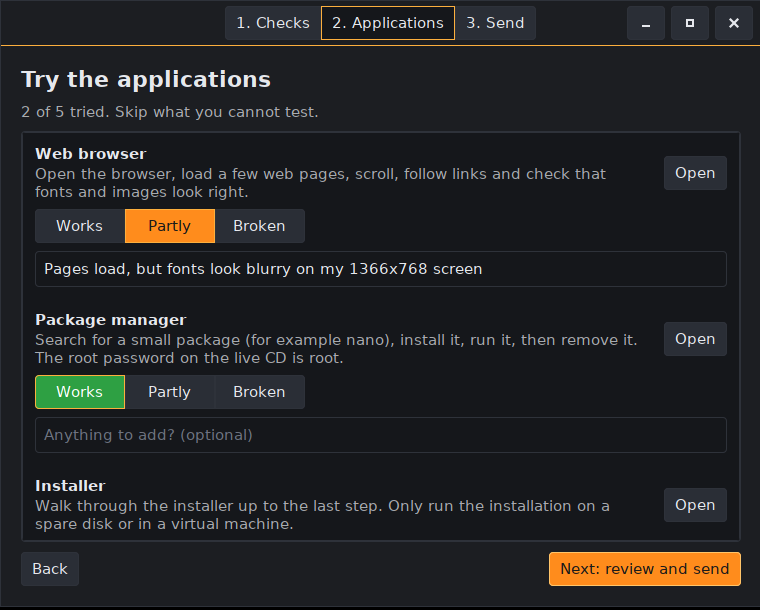Open the Package manager application
760x610 pixels.
coord(695,339)
